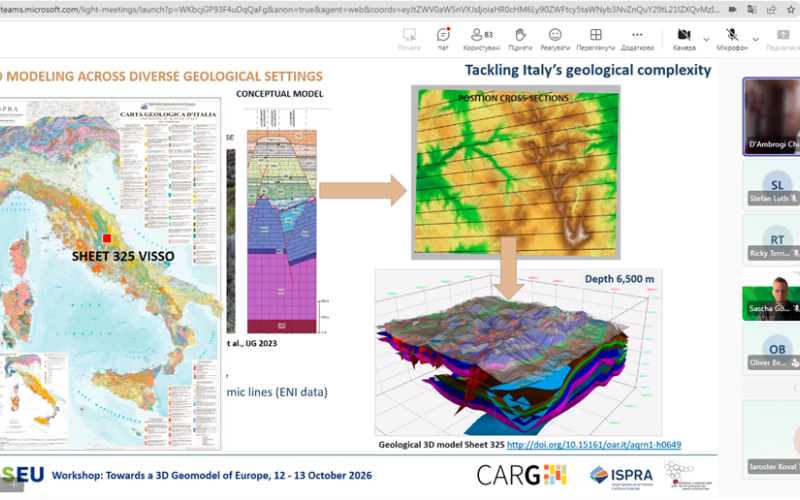This screenshot has height=500, width=800.
Task: Click the participant strip pager chevron
Action: pos(795,388)
